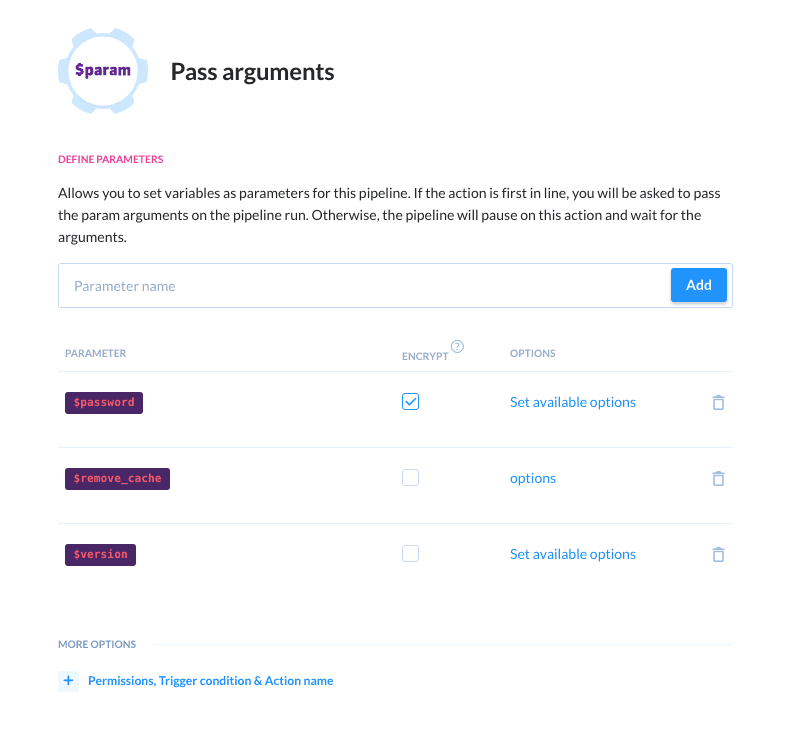The height and width of the screenshot is (739, 792).
Task: Set available options for $version
Action: (x=572, y=554)
